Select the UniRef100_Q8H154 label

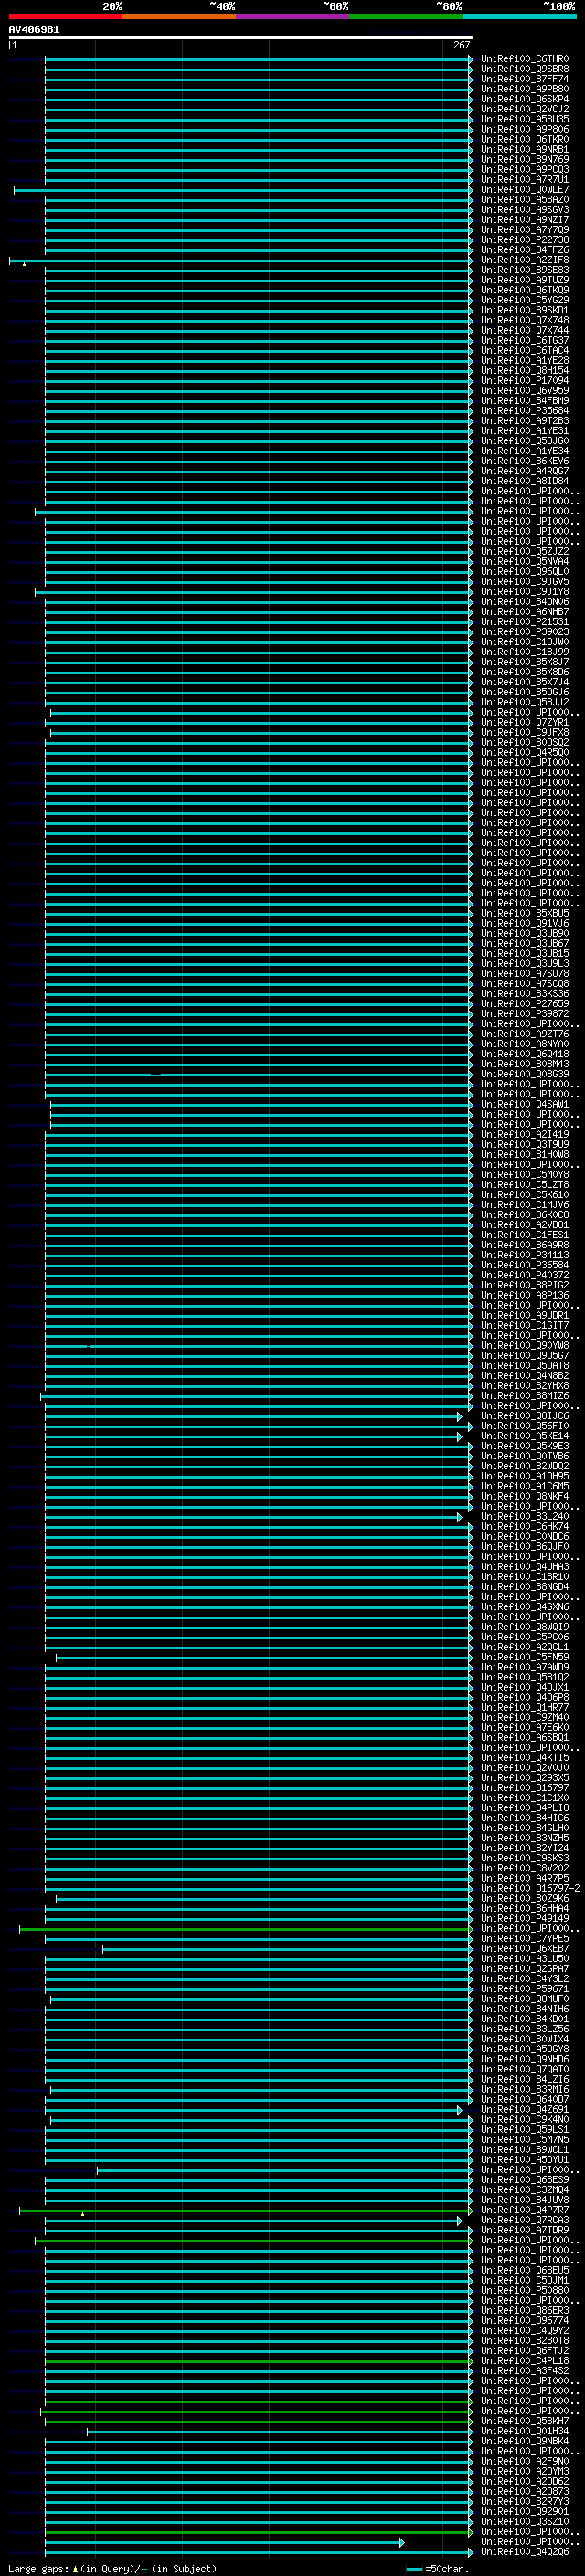click(524, 371)
